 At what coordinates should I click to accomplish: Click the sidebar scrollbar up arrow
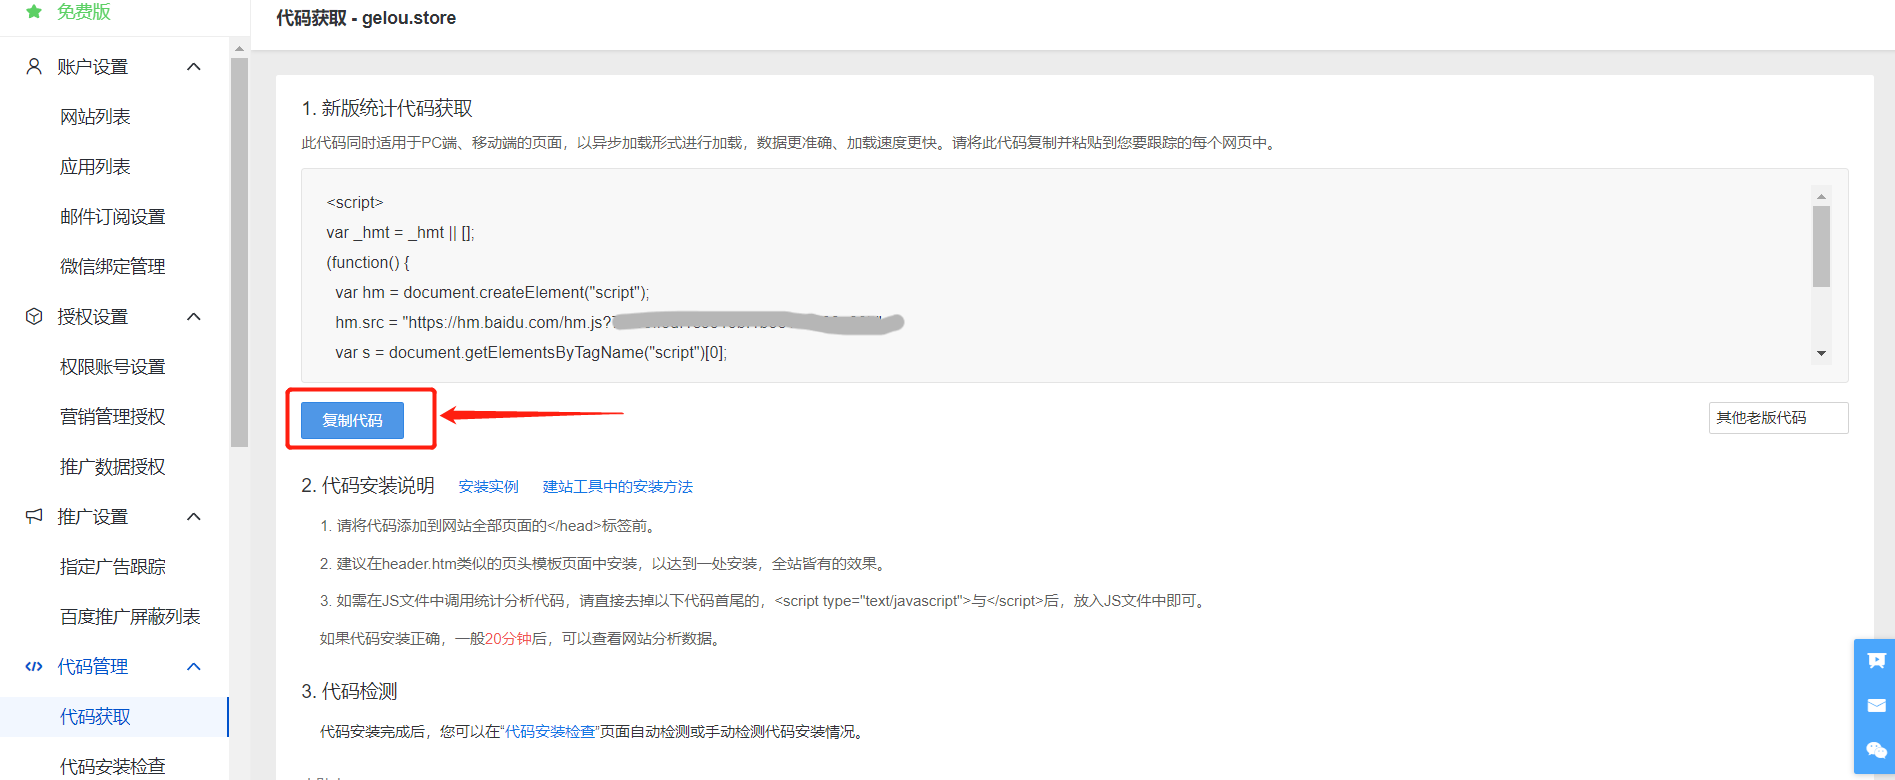(x=239, y=48)
